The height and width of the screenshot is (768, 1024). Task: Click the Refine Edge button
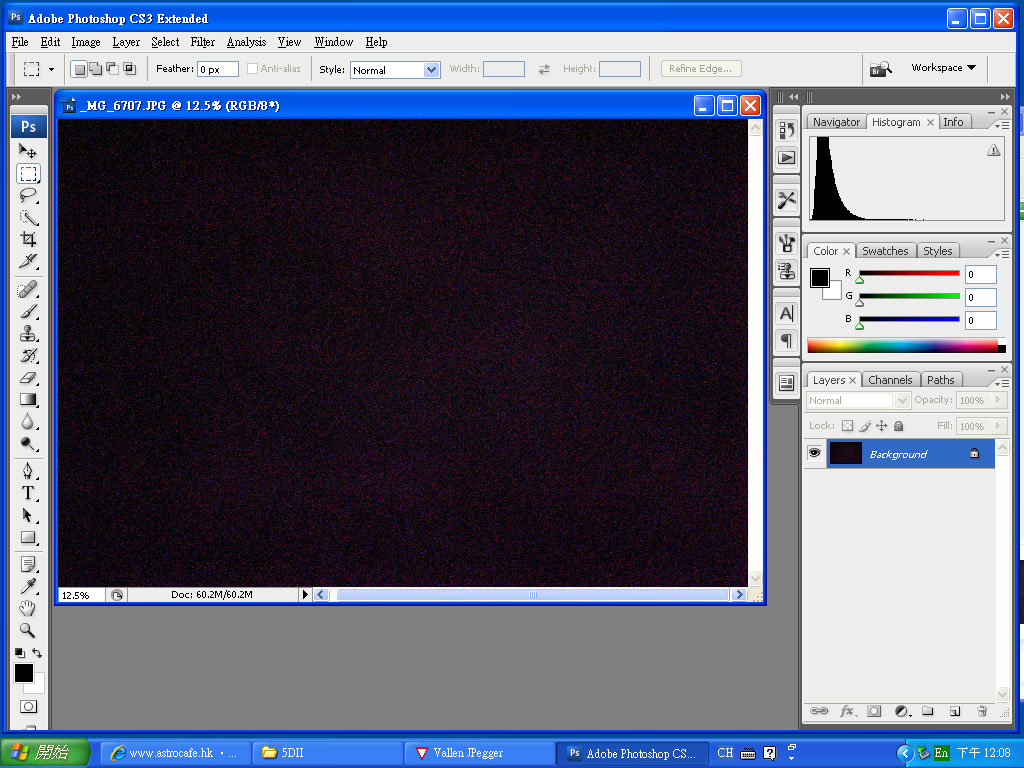(700, 69)
